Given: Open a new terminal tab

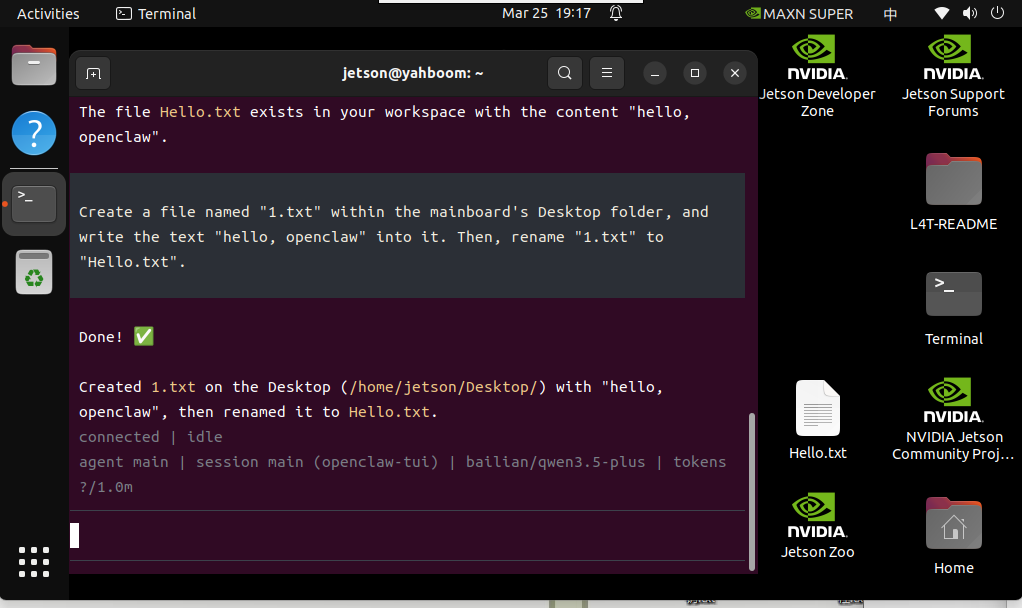Looking at the screenshot, I should pos(93,73).
